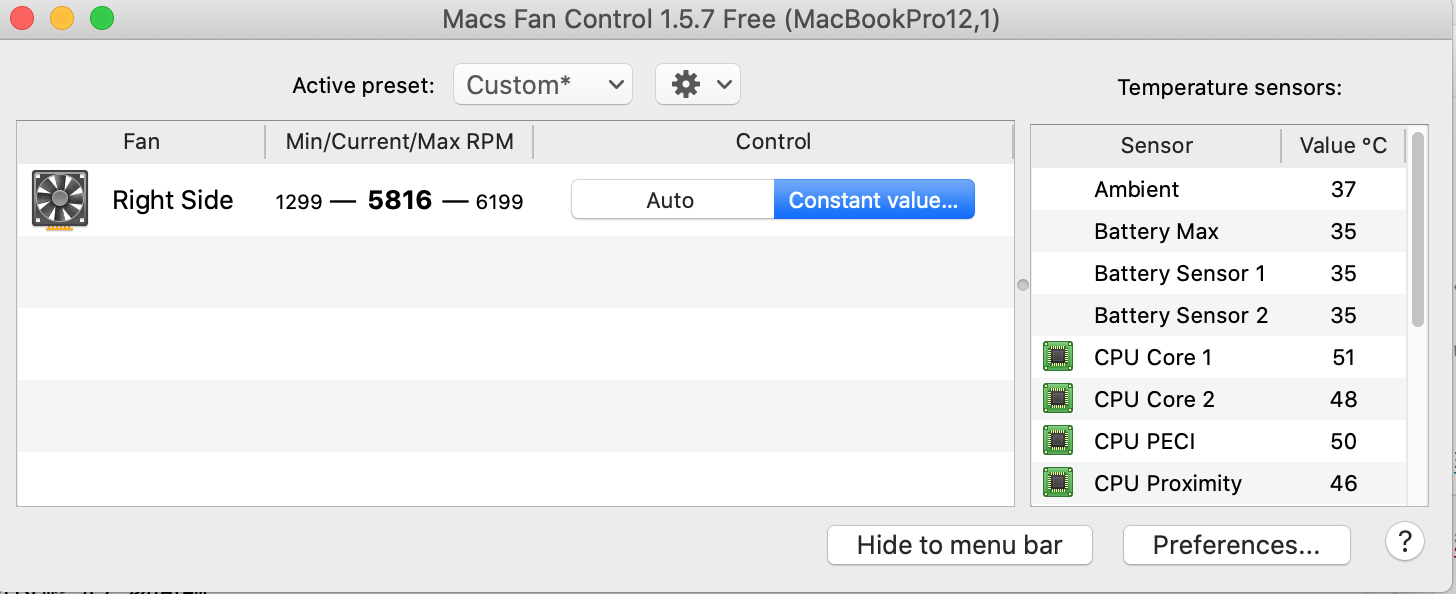Open the Preferences window

pyautogui.click(x=1236, y=545)
